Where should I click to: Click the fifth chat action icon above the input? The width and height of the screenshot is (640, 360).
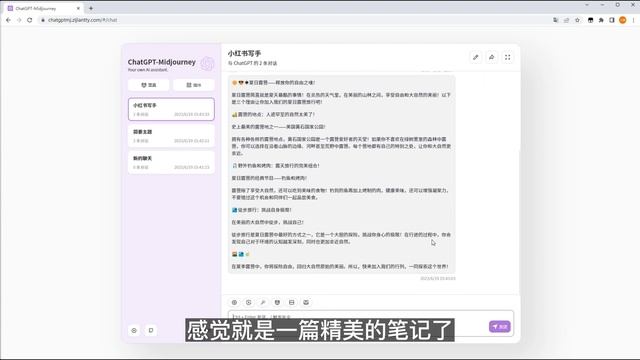(291, 302)
